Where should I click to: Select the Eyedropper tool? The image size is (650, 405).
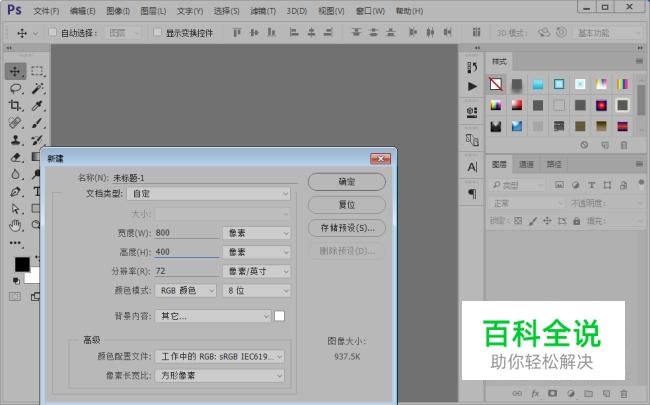pyautogui.click(x=38, y=105)
